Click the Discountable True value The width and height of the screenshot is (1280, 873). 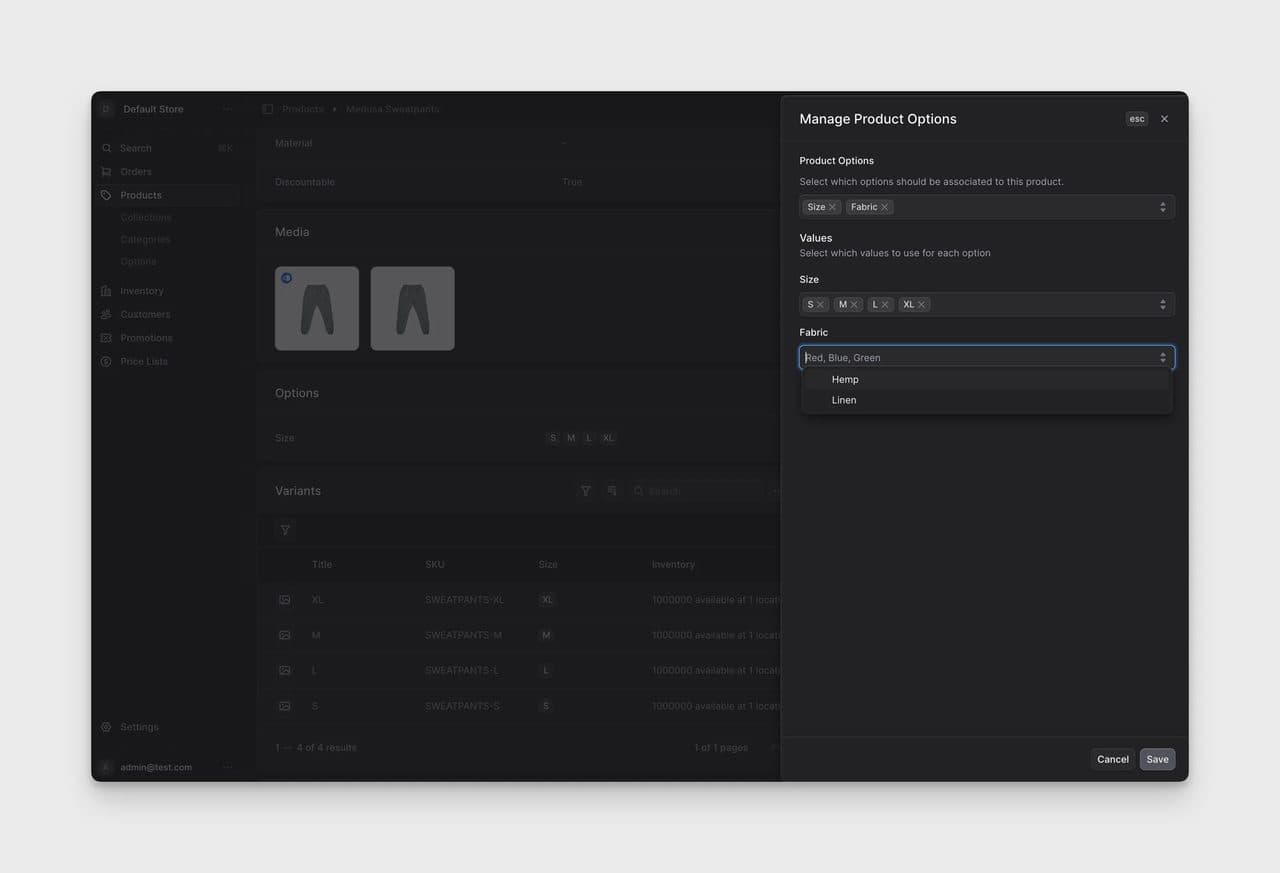click(x=572, y=182)
